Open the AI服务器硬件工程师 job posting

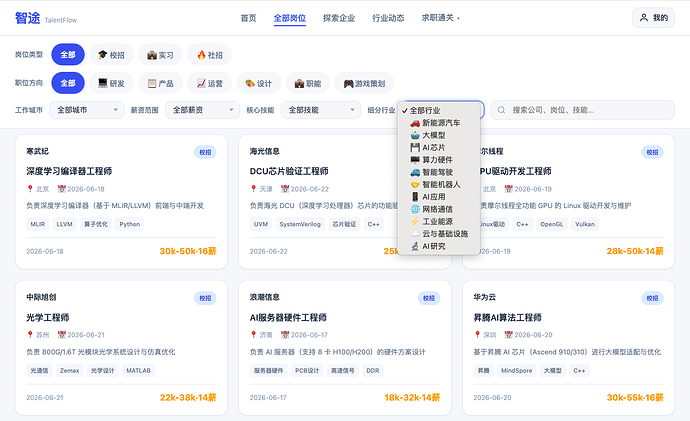pyautogui.click(x=288, y=318)
